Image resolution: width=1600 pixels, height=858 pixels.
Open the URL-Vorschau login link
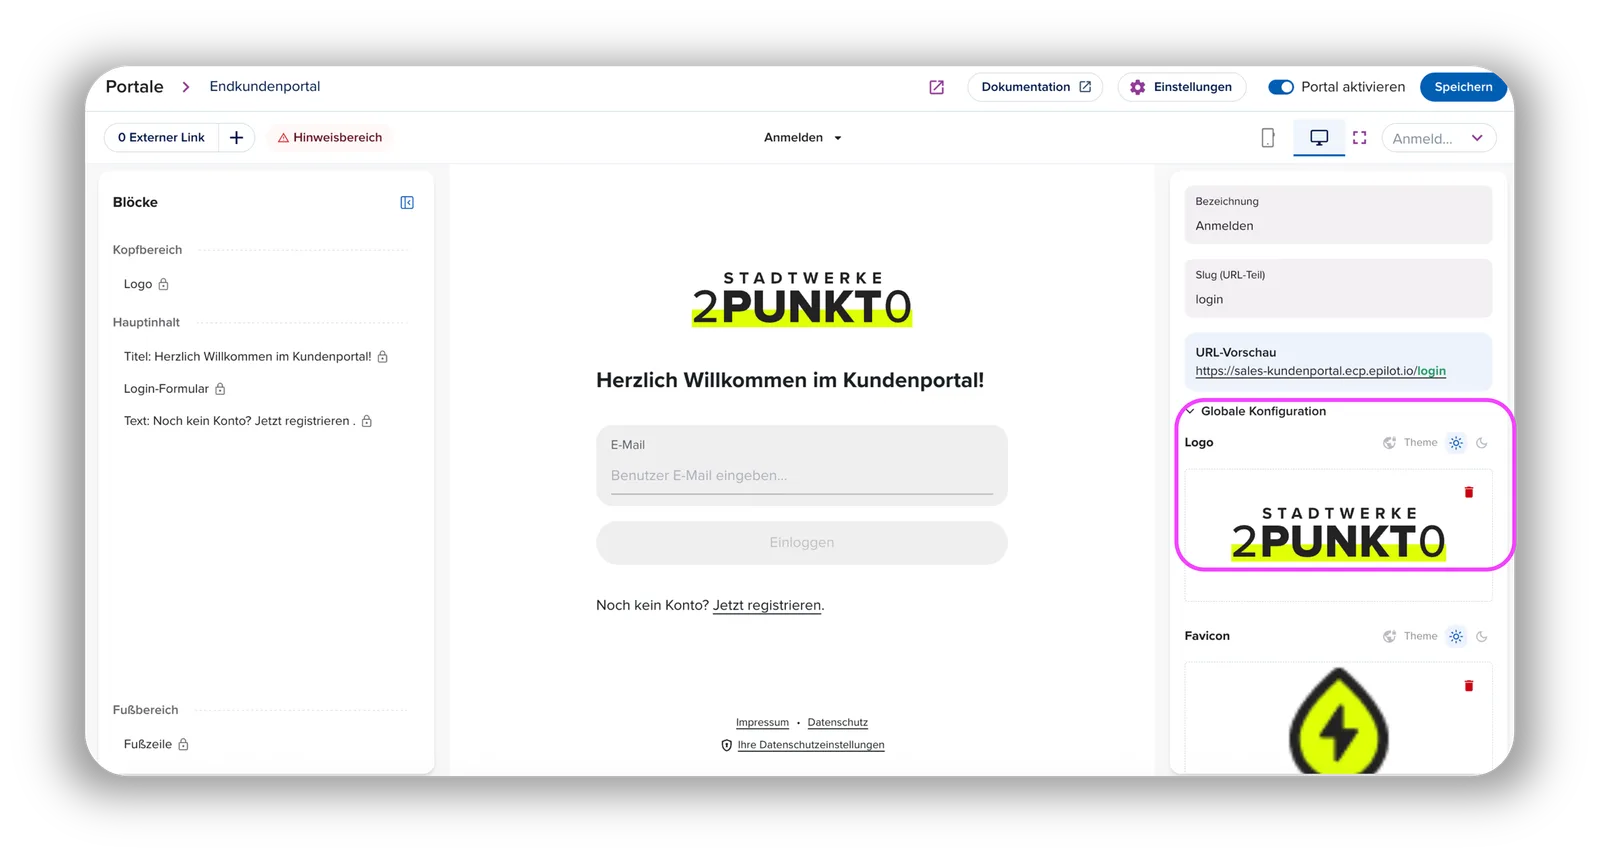click(1320, 371)
